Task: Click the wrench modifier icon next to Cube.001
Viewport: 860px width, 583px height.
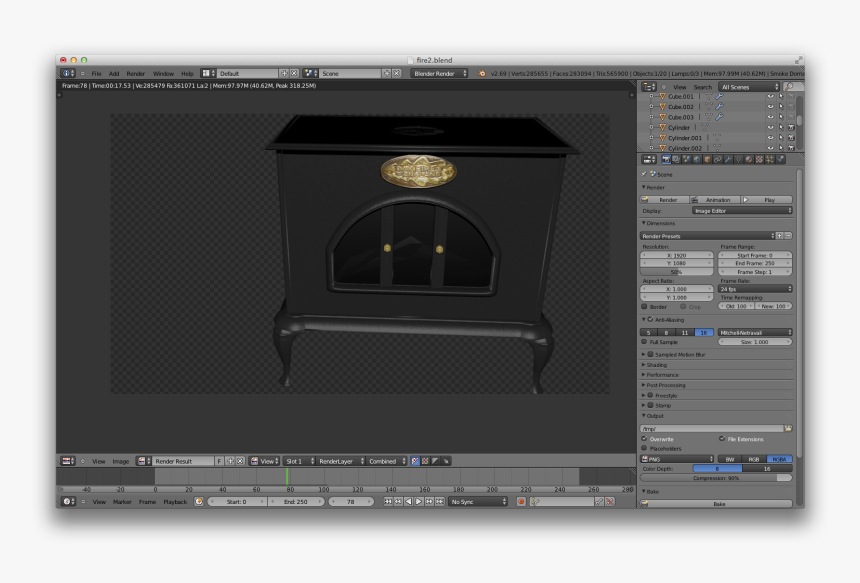Action: click(x=720, y=97)
